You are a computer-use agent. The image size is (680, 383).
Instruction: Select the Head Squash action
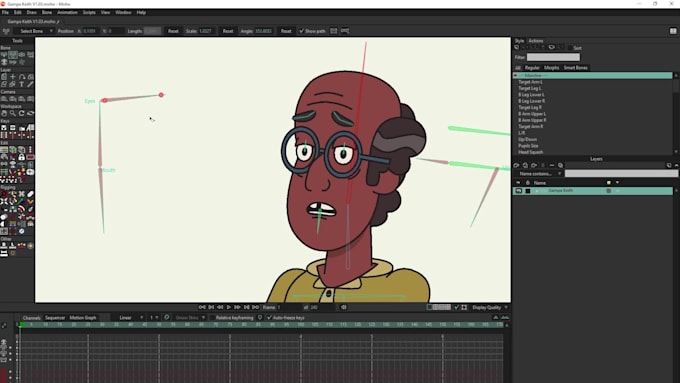click(530, 152)
